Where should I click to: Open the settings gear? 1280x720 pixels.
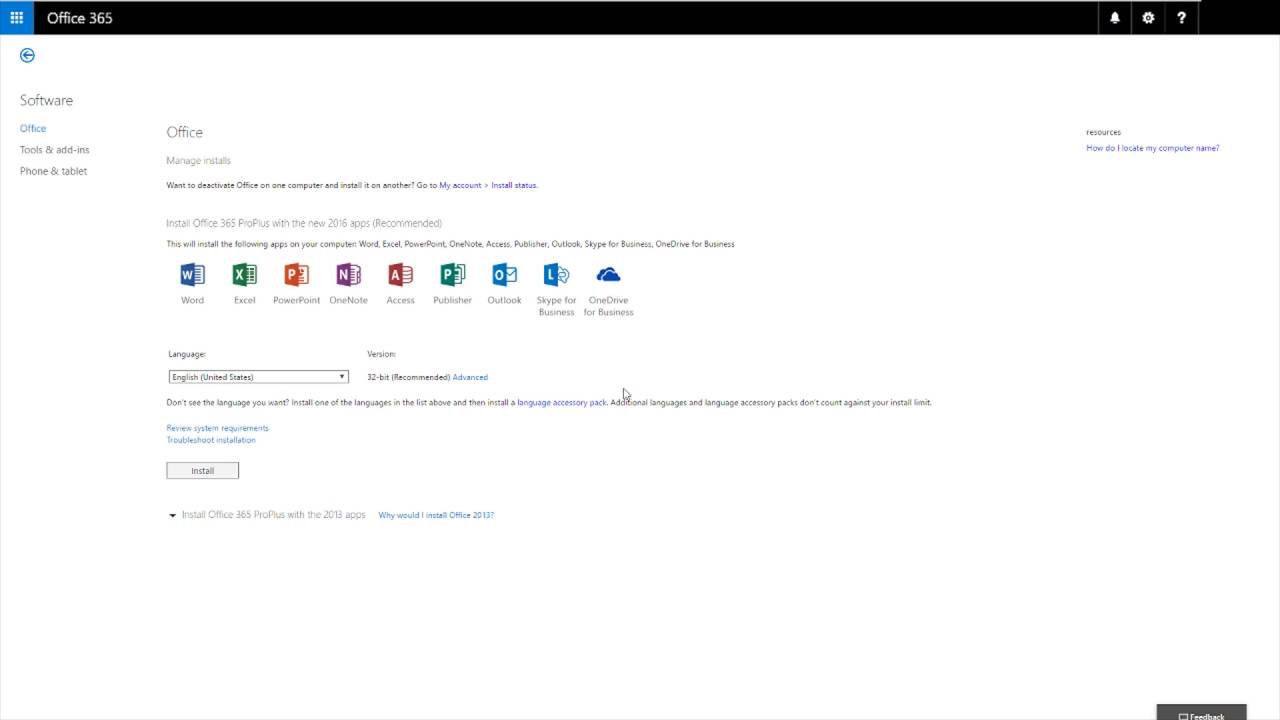coord(1148,17)
